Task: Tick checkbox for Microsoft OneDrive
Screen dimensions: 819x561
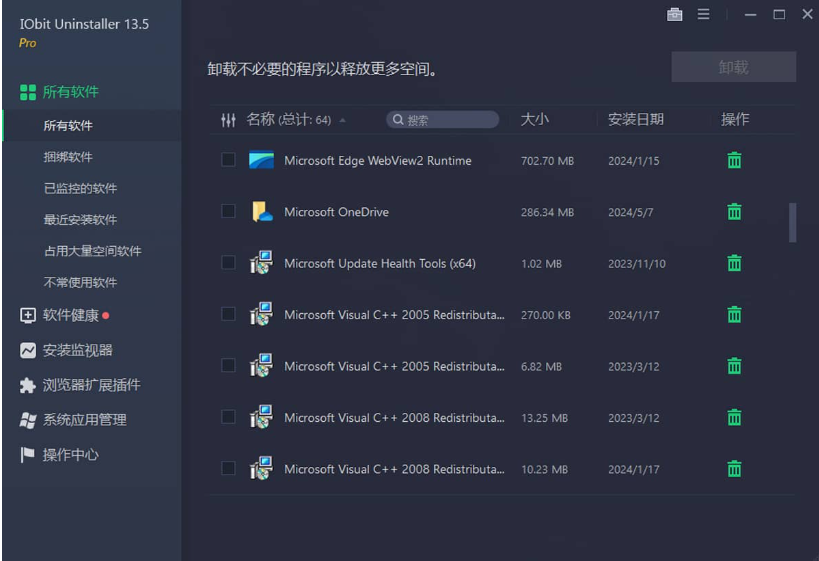Action: pyautogui.click(x=228, y=211)
